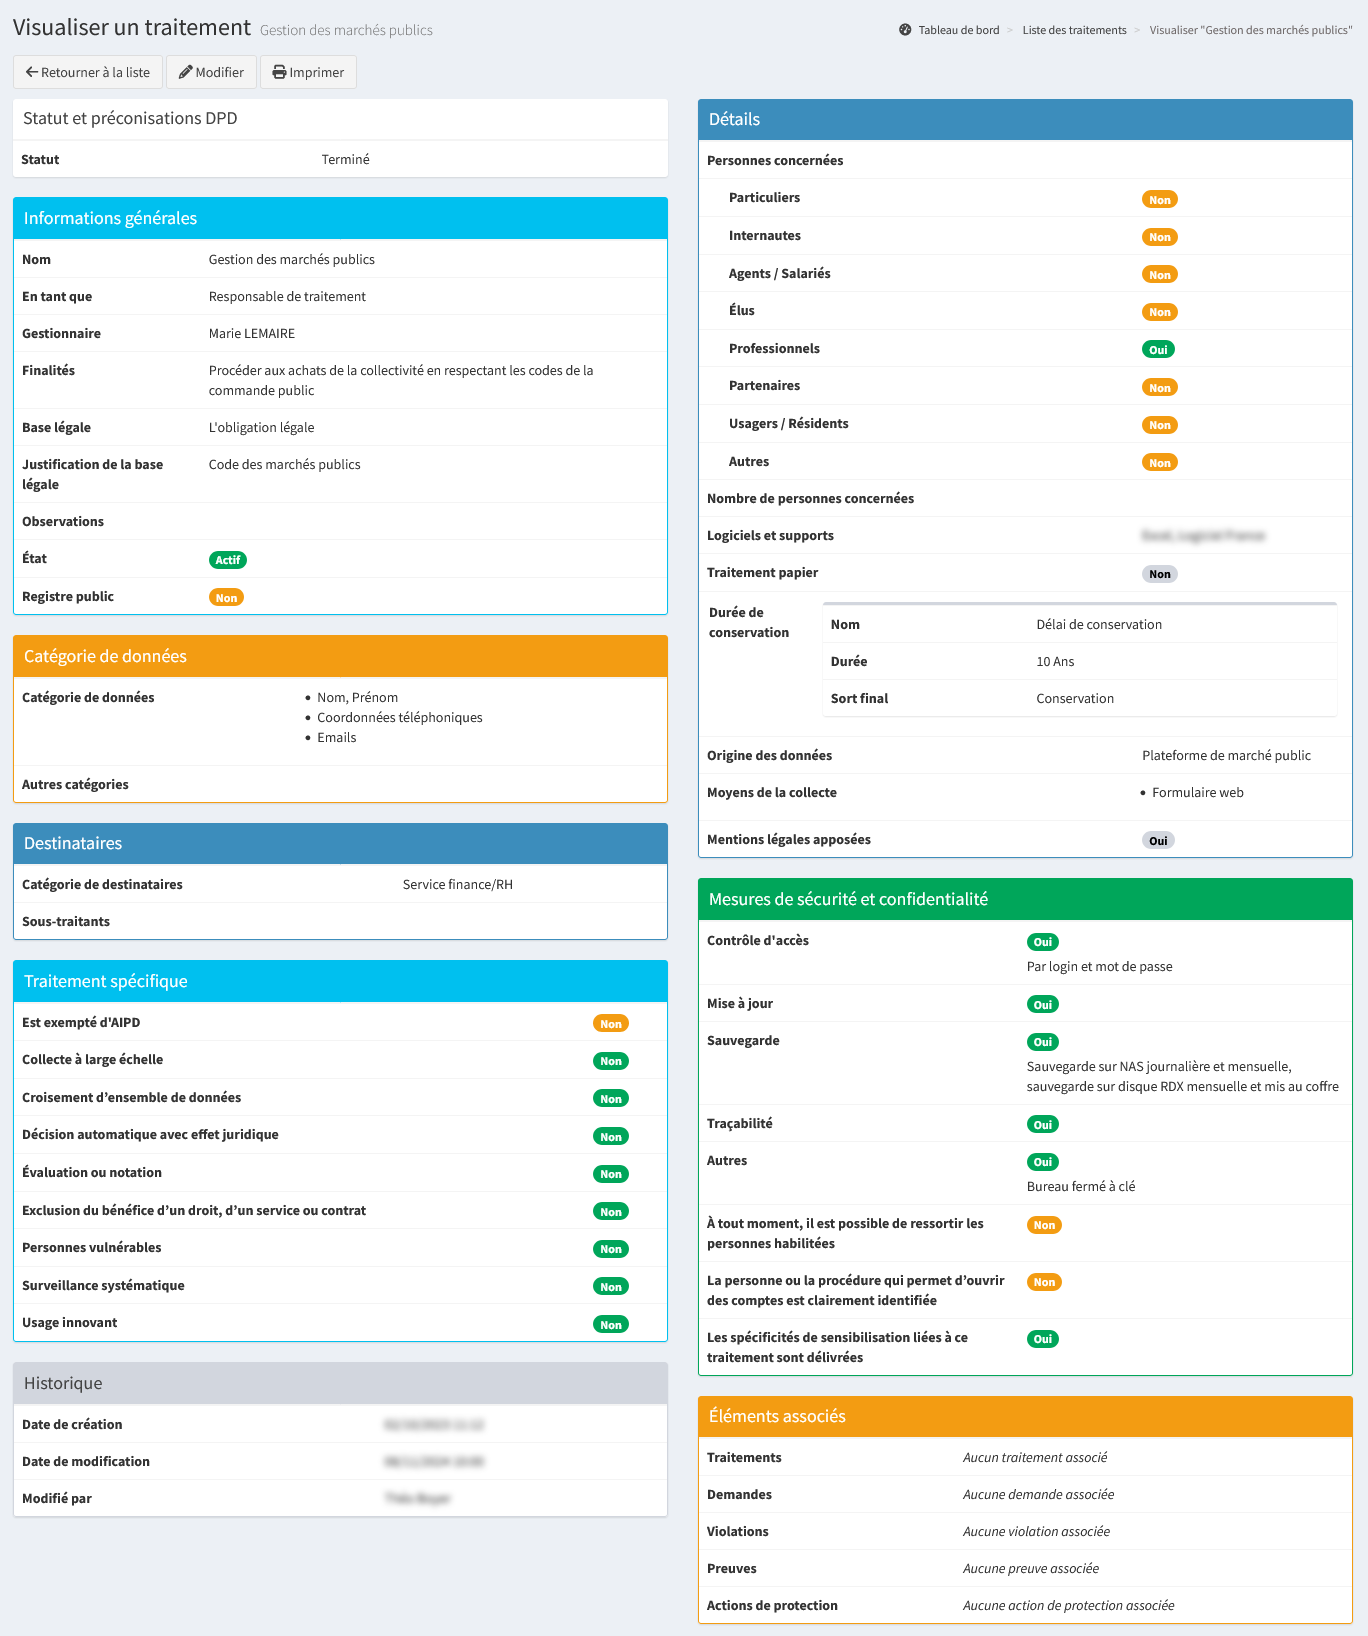1368x1636 pixels.
Task: Click the Informations générales panel header
Action: pyautogui.click(x=340, y=218)
